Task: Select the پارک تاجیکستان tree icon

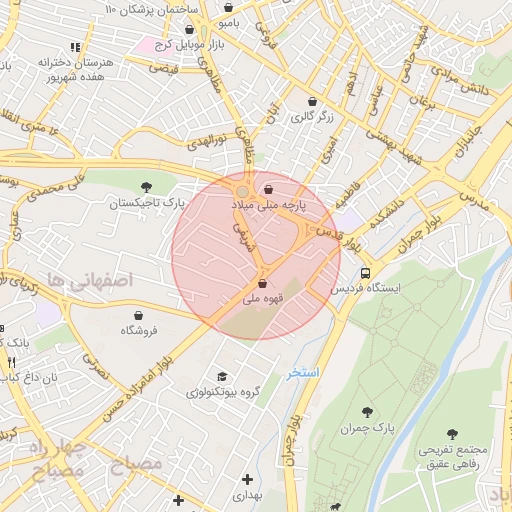Action: pyautogui.click(x=146, y=187)
